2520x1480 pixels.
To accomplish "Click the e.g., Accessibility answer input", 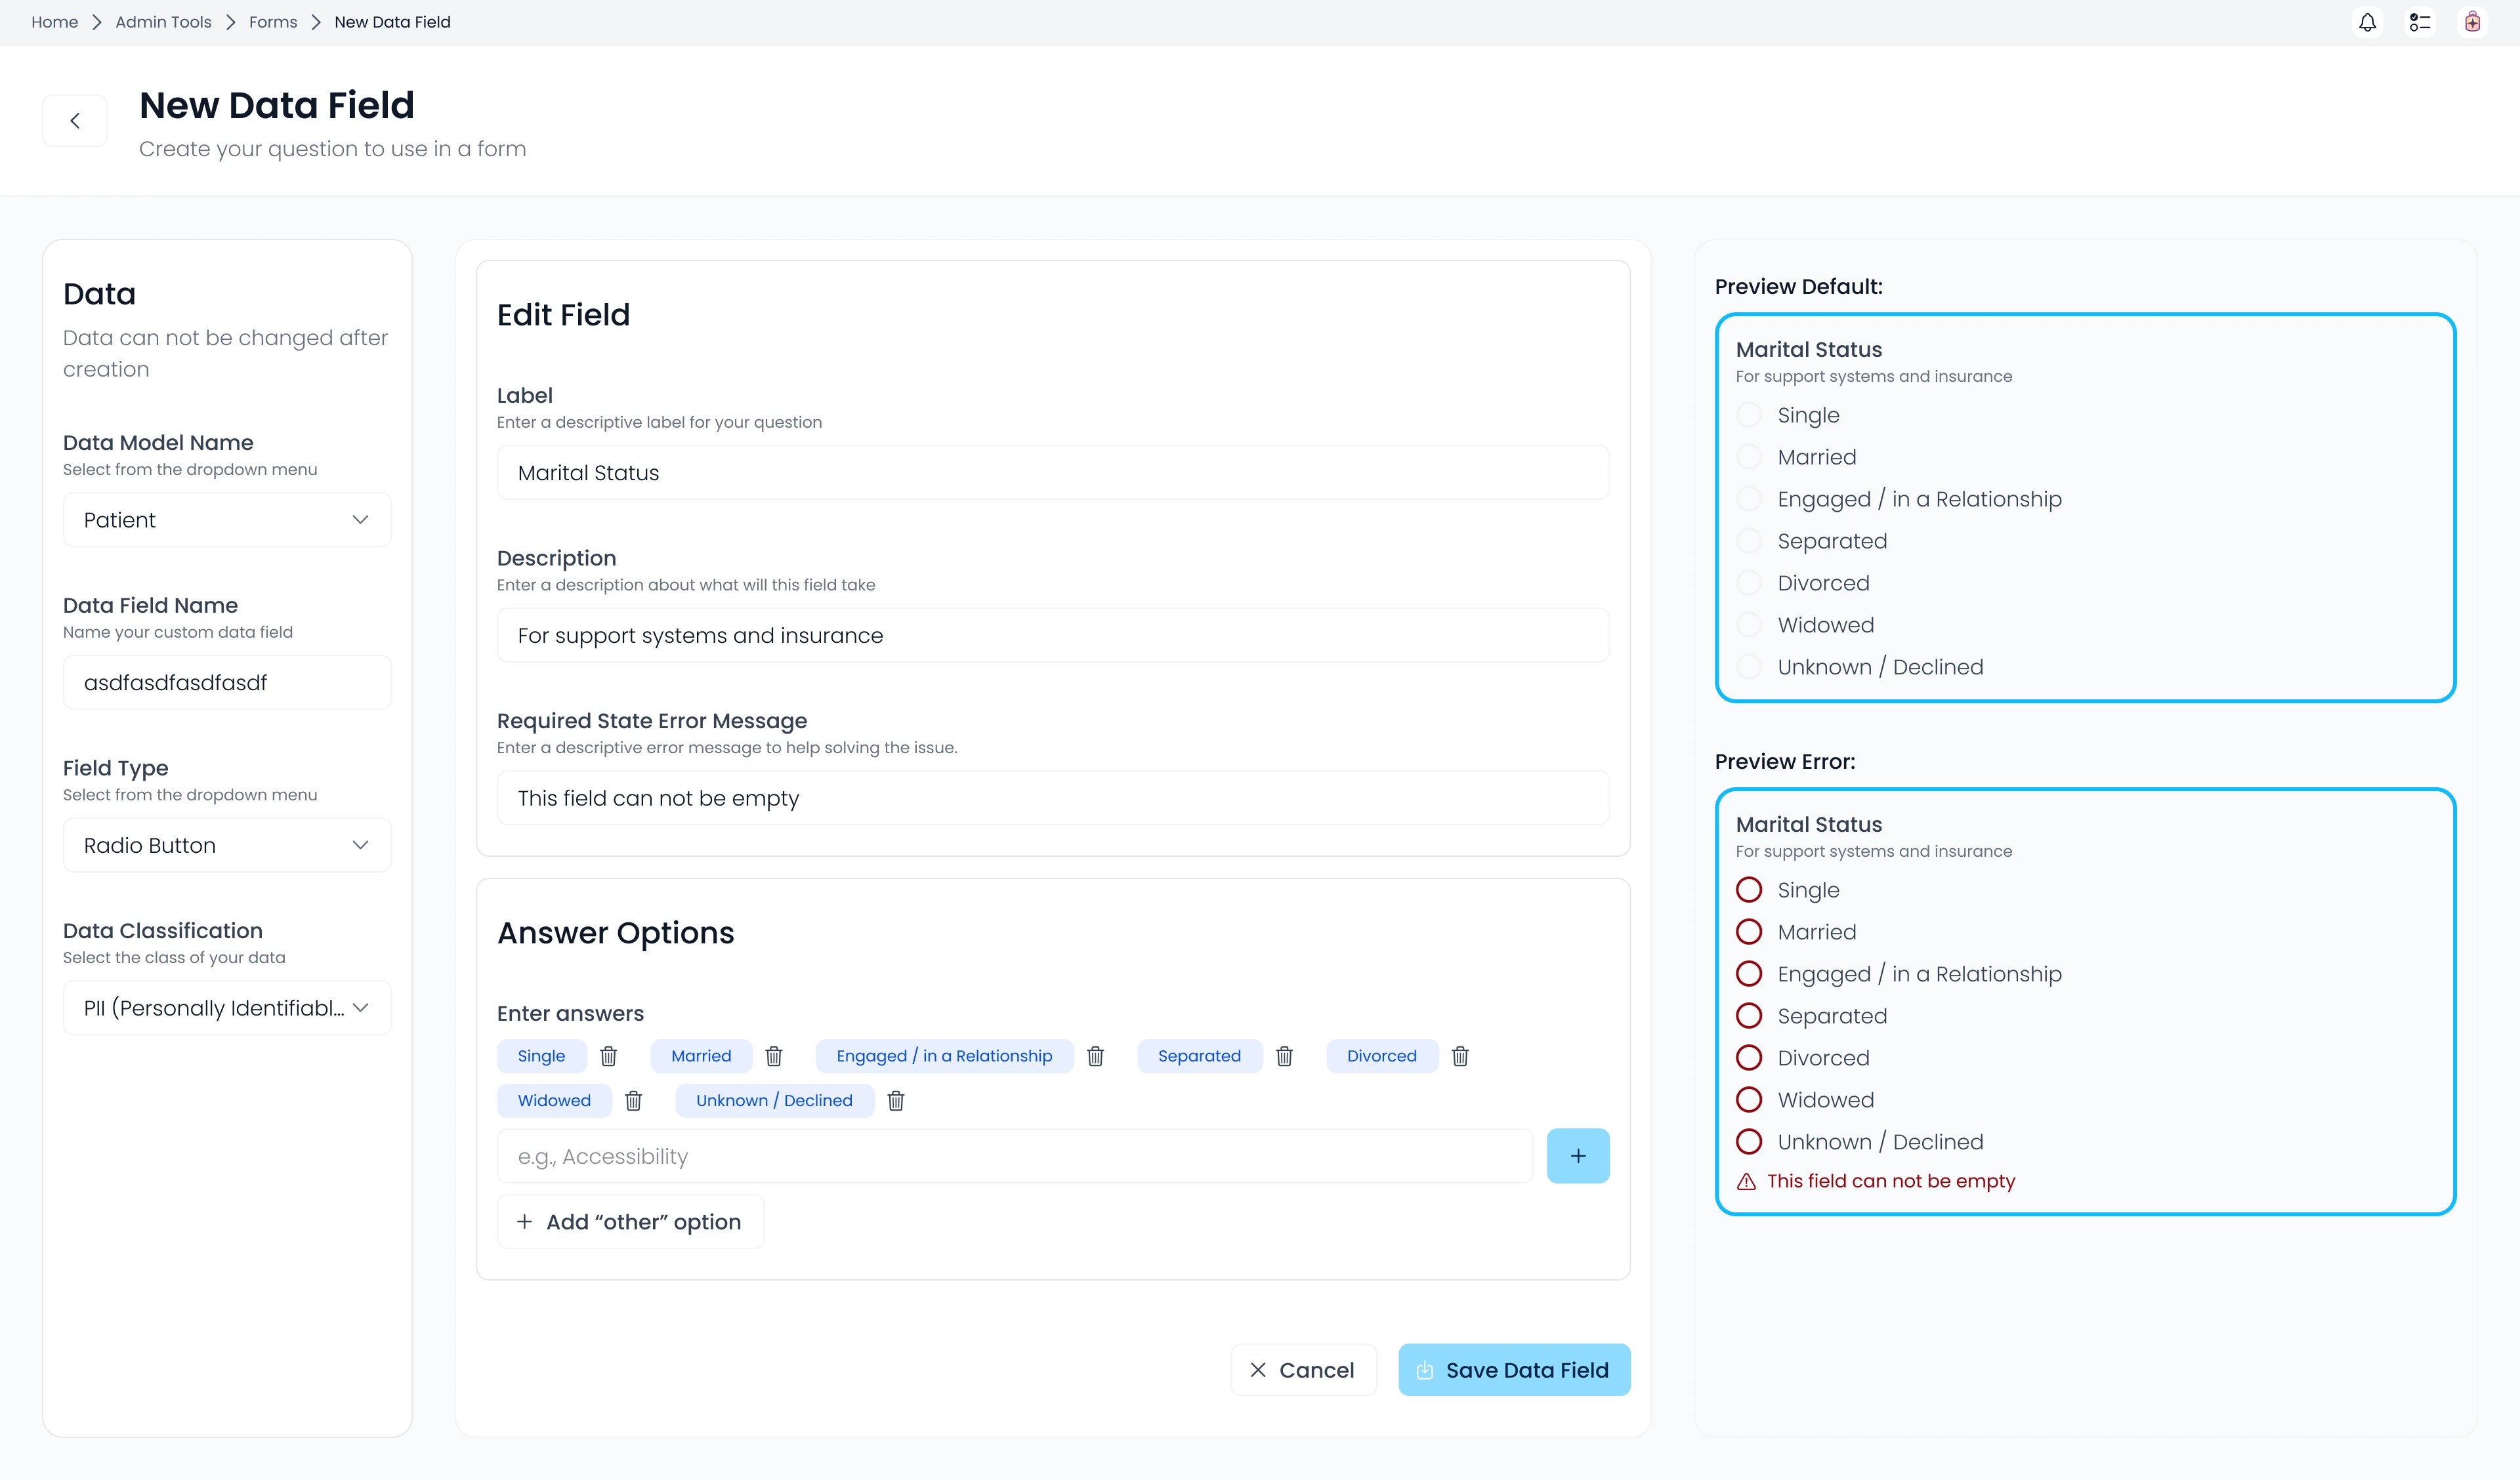I will click(x=1014, y=1157).
